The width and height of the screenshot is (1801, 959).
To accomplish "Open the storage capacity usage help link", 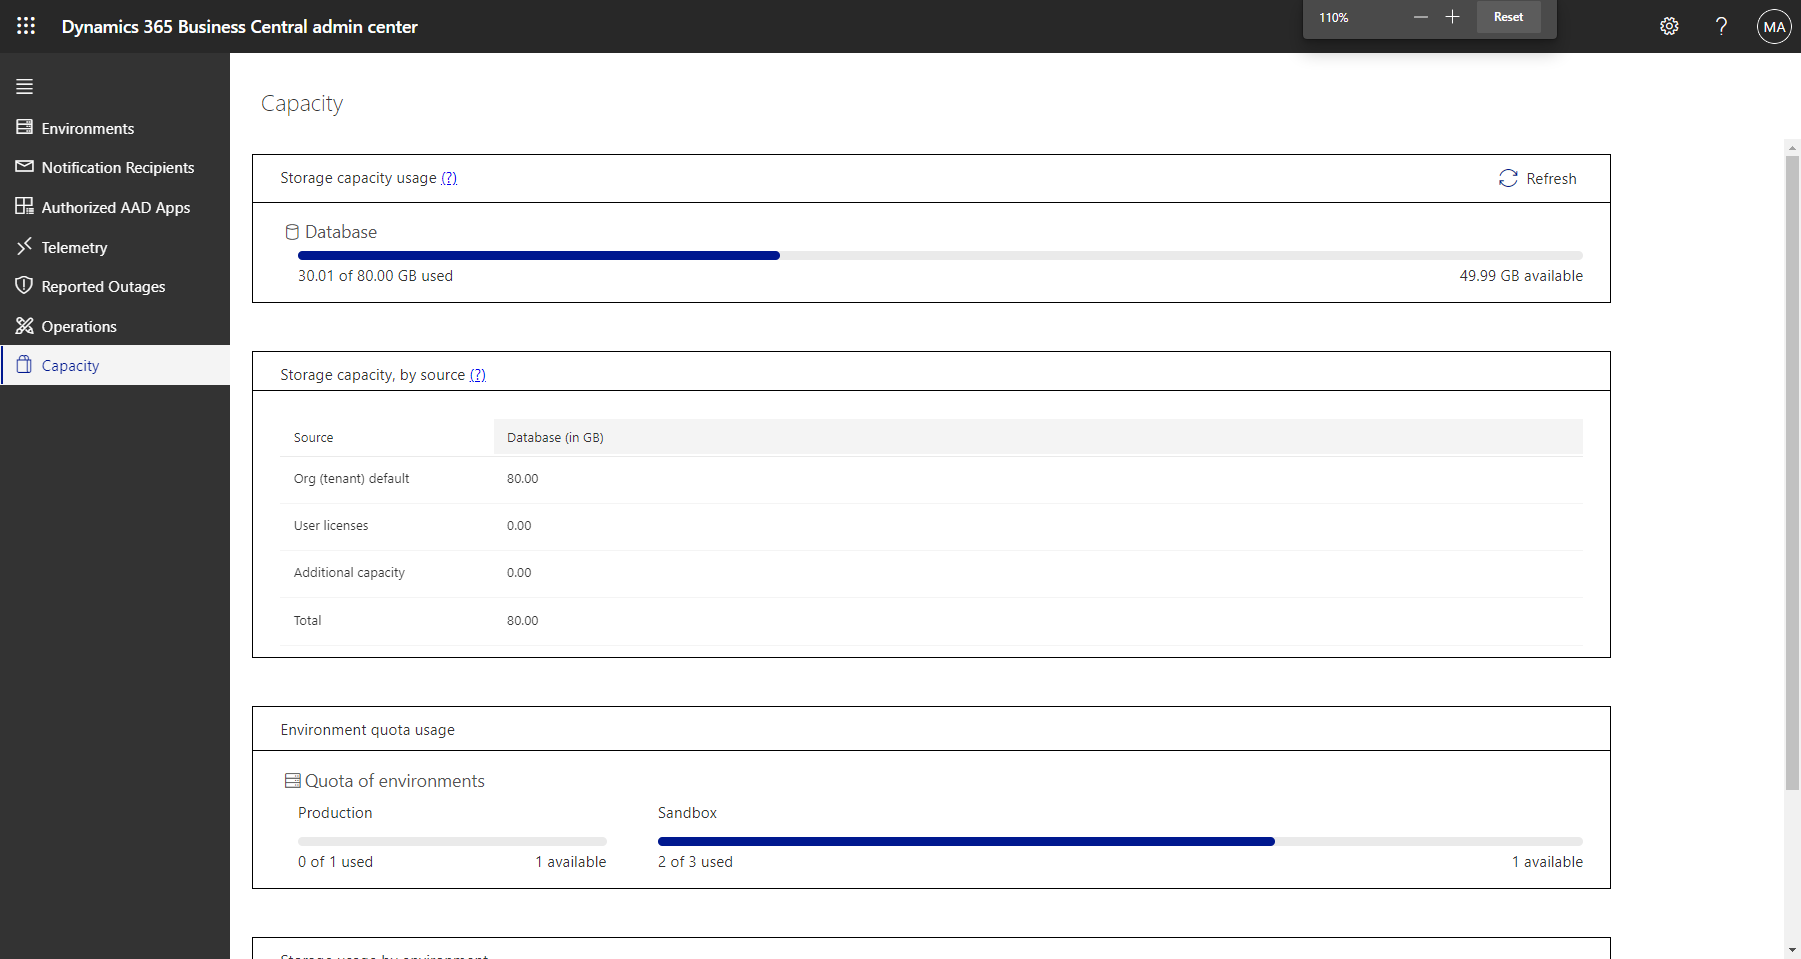I will point(450,178).
